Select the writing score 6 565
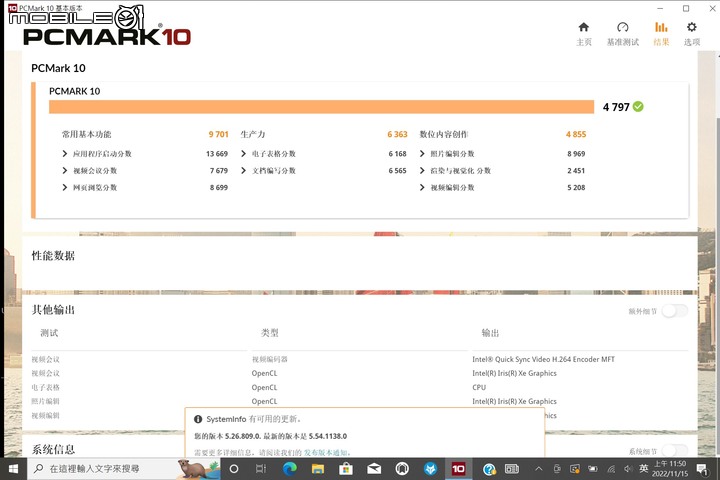The width and height of the screenshot is (720, 480). pyautogui.click(x=397, y=170)
